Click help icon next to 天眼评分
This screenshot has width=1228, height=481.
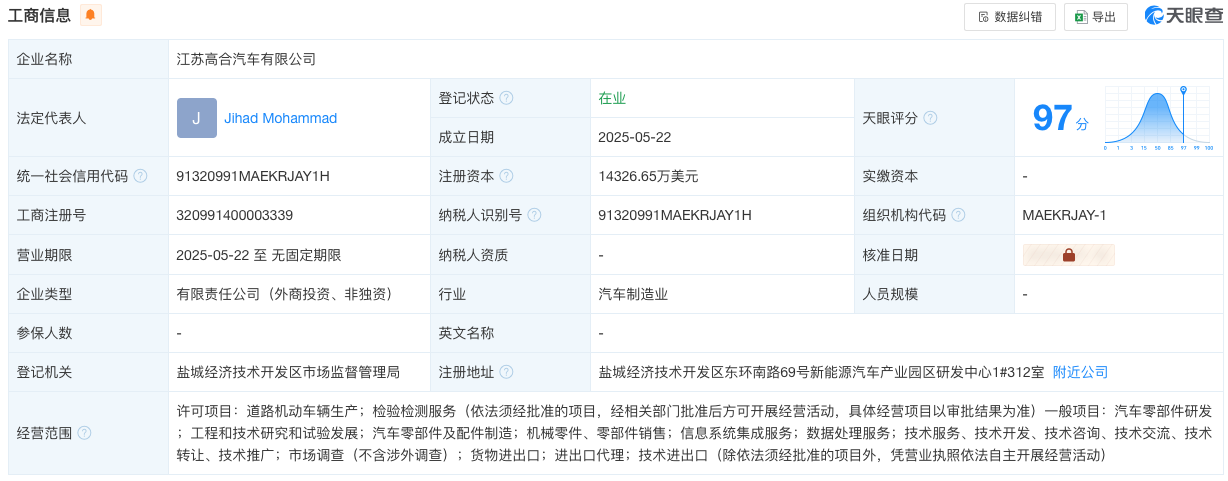click(x=930, y=118)
